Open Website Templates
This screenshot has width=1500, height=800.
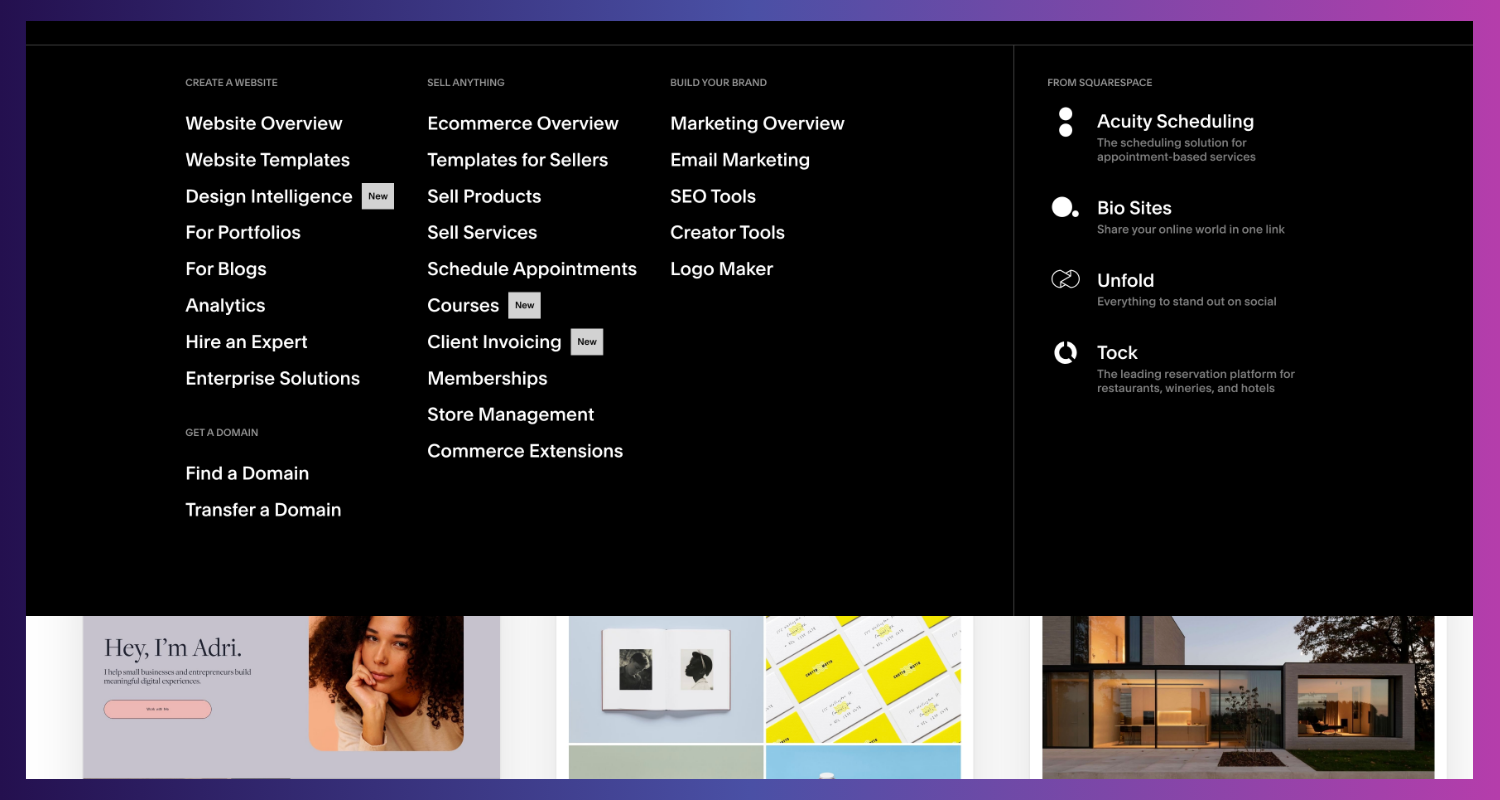267,160
